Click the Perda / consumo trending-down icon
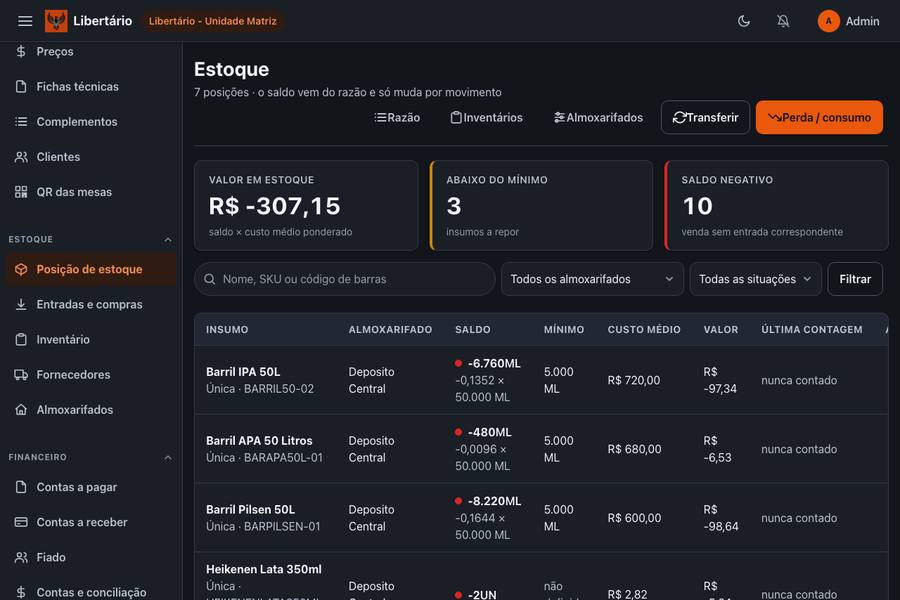Viewport: 900px width, 600px height. click(x=775, y=117)
